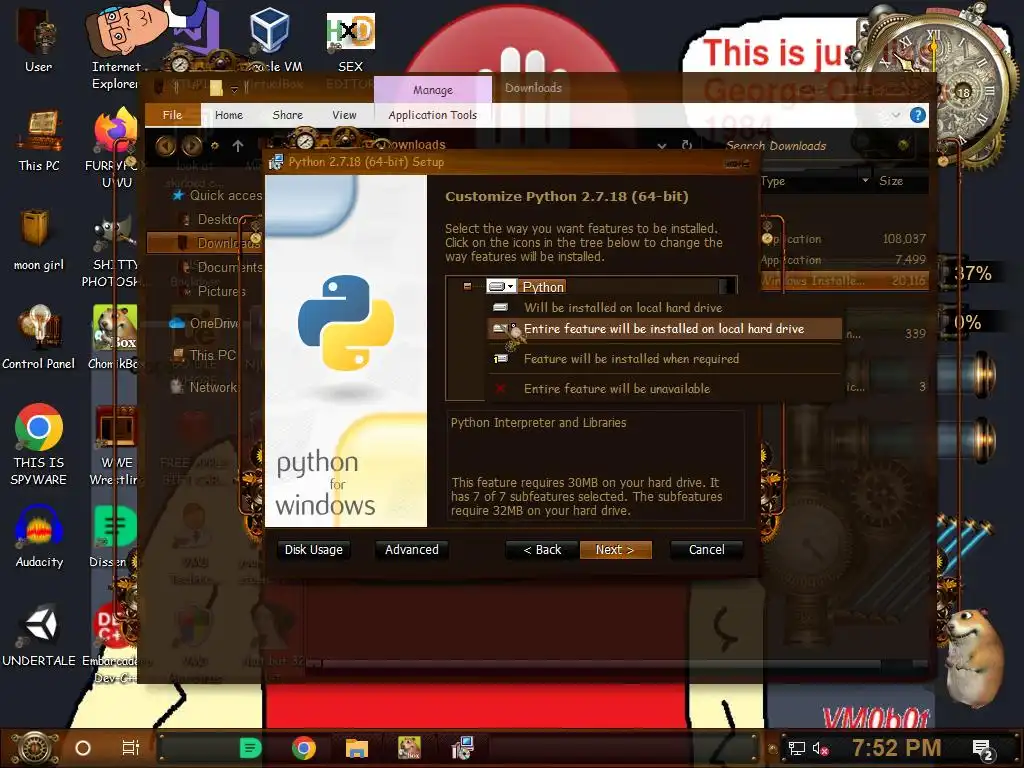Open File Explorer from the taskbar
This screenshot has width=1024, height=768.
click(357, 748)
